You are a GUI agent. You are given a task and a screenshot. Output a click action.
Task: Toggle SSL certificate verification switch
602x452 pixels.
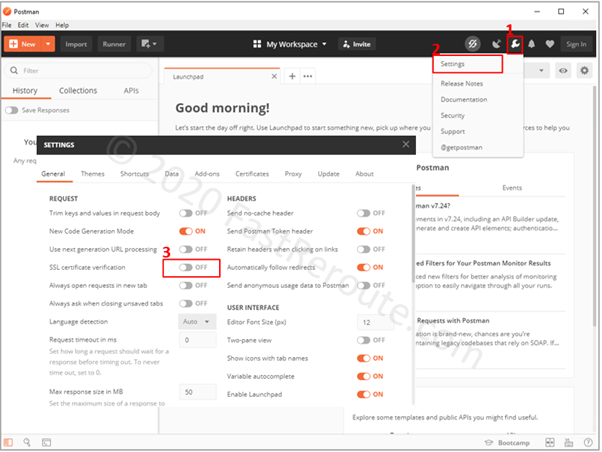[193, 267]
